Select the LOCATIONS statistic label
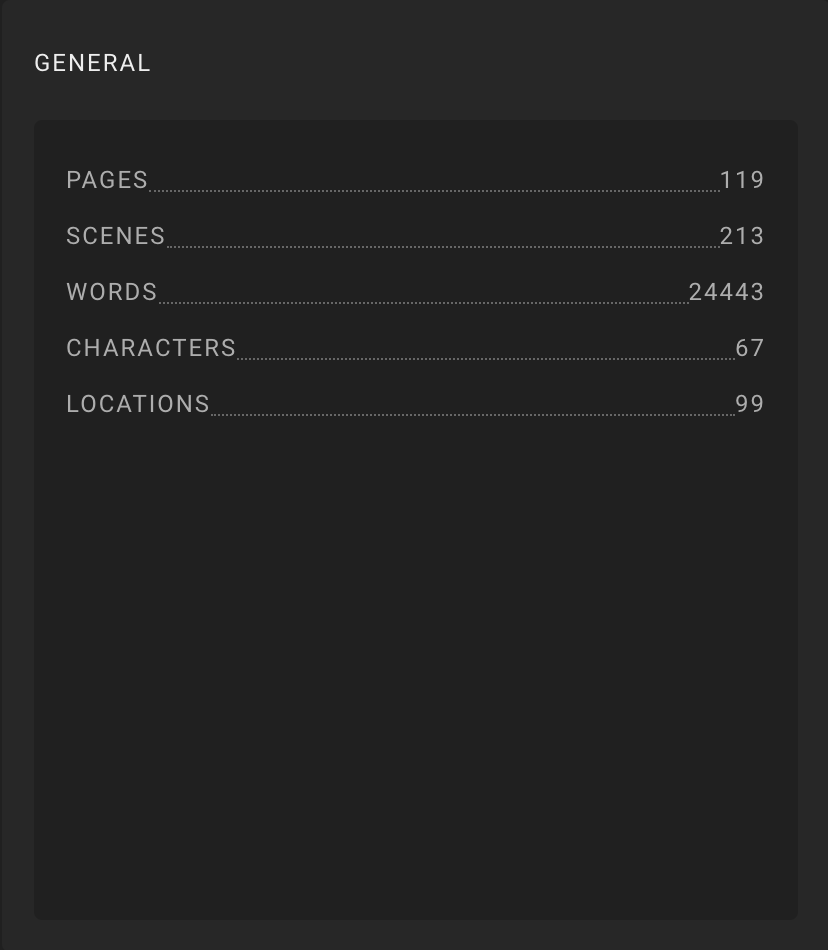 138,404
